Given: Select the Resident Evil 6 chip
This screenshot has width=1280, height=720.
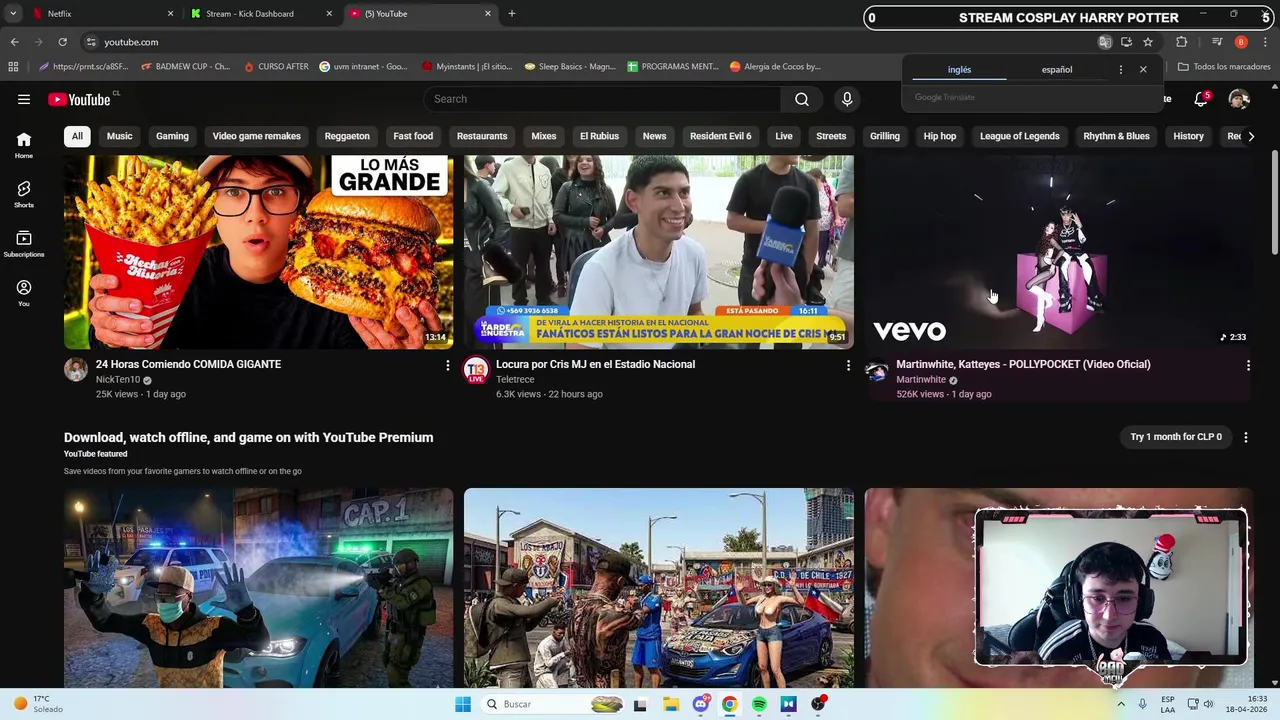Looking at the screenshot, I should pyautogui.click(x=720, y=136).
